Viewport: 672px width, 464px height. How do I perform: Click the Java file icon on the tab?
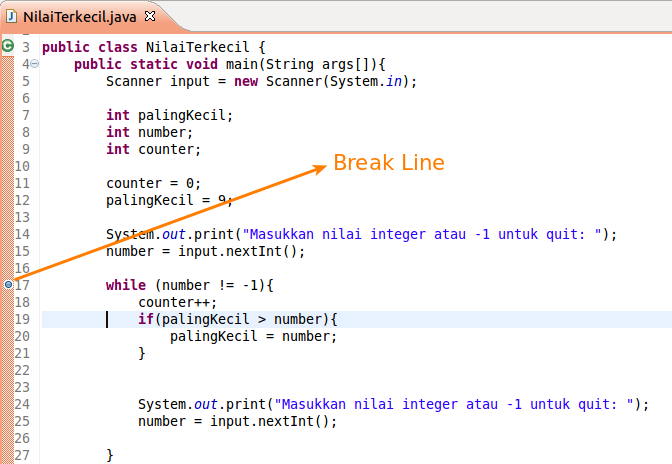11,17
